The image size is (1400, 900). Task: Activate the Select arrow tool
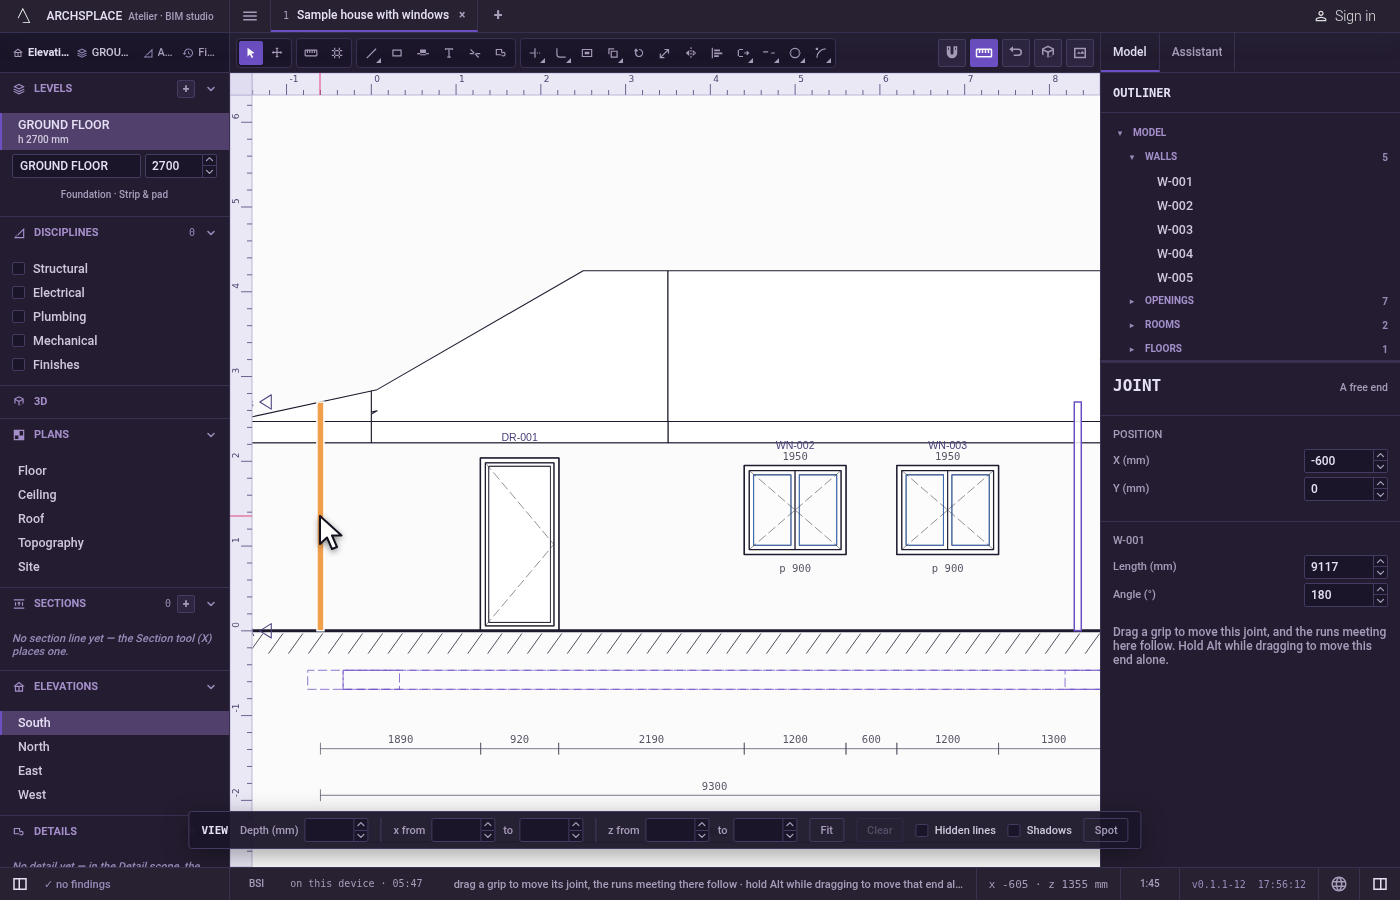coord(251,53)
